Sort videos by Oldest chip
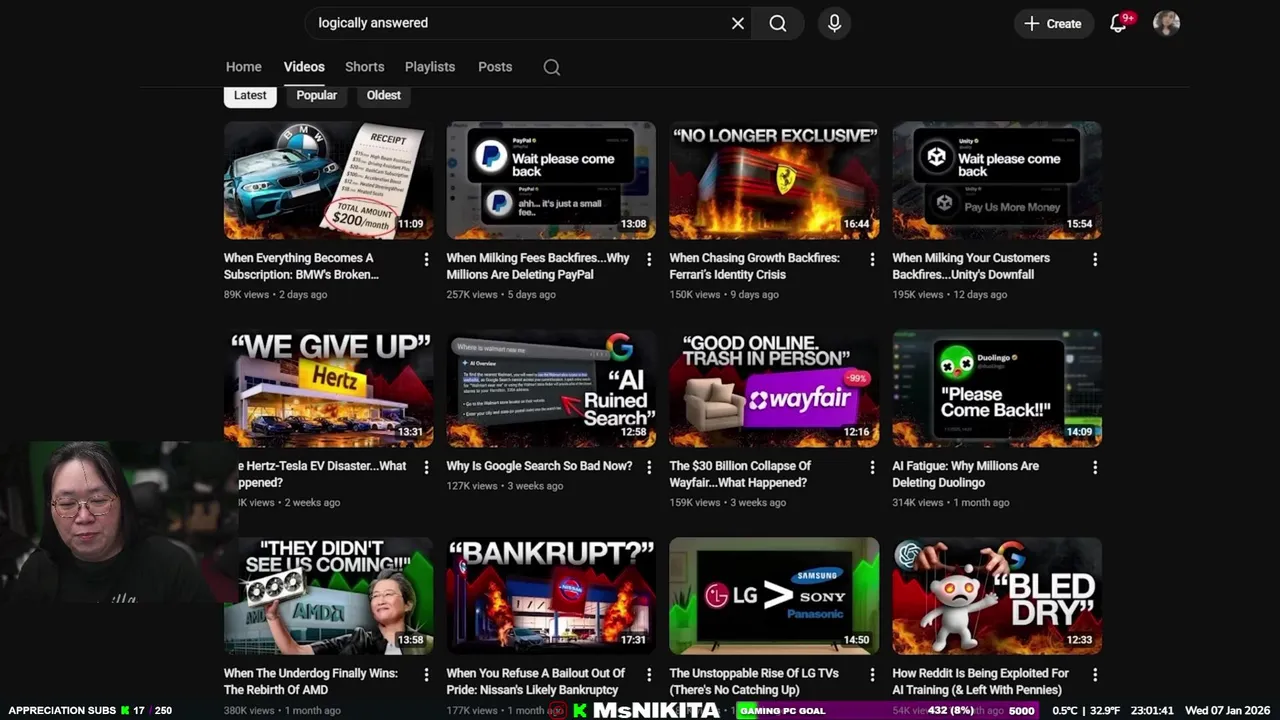 click(x=383, y=95)
